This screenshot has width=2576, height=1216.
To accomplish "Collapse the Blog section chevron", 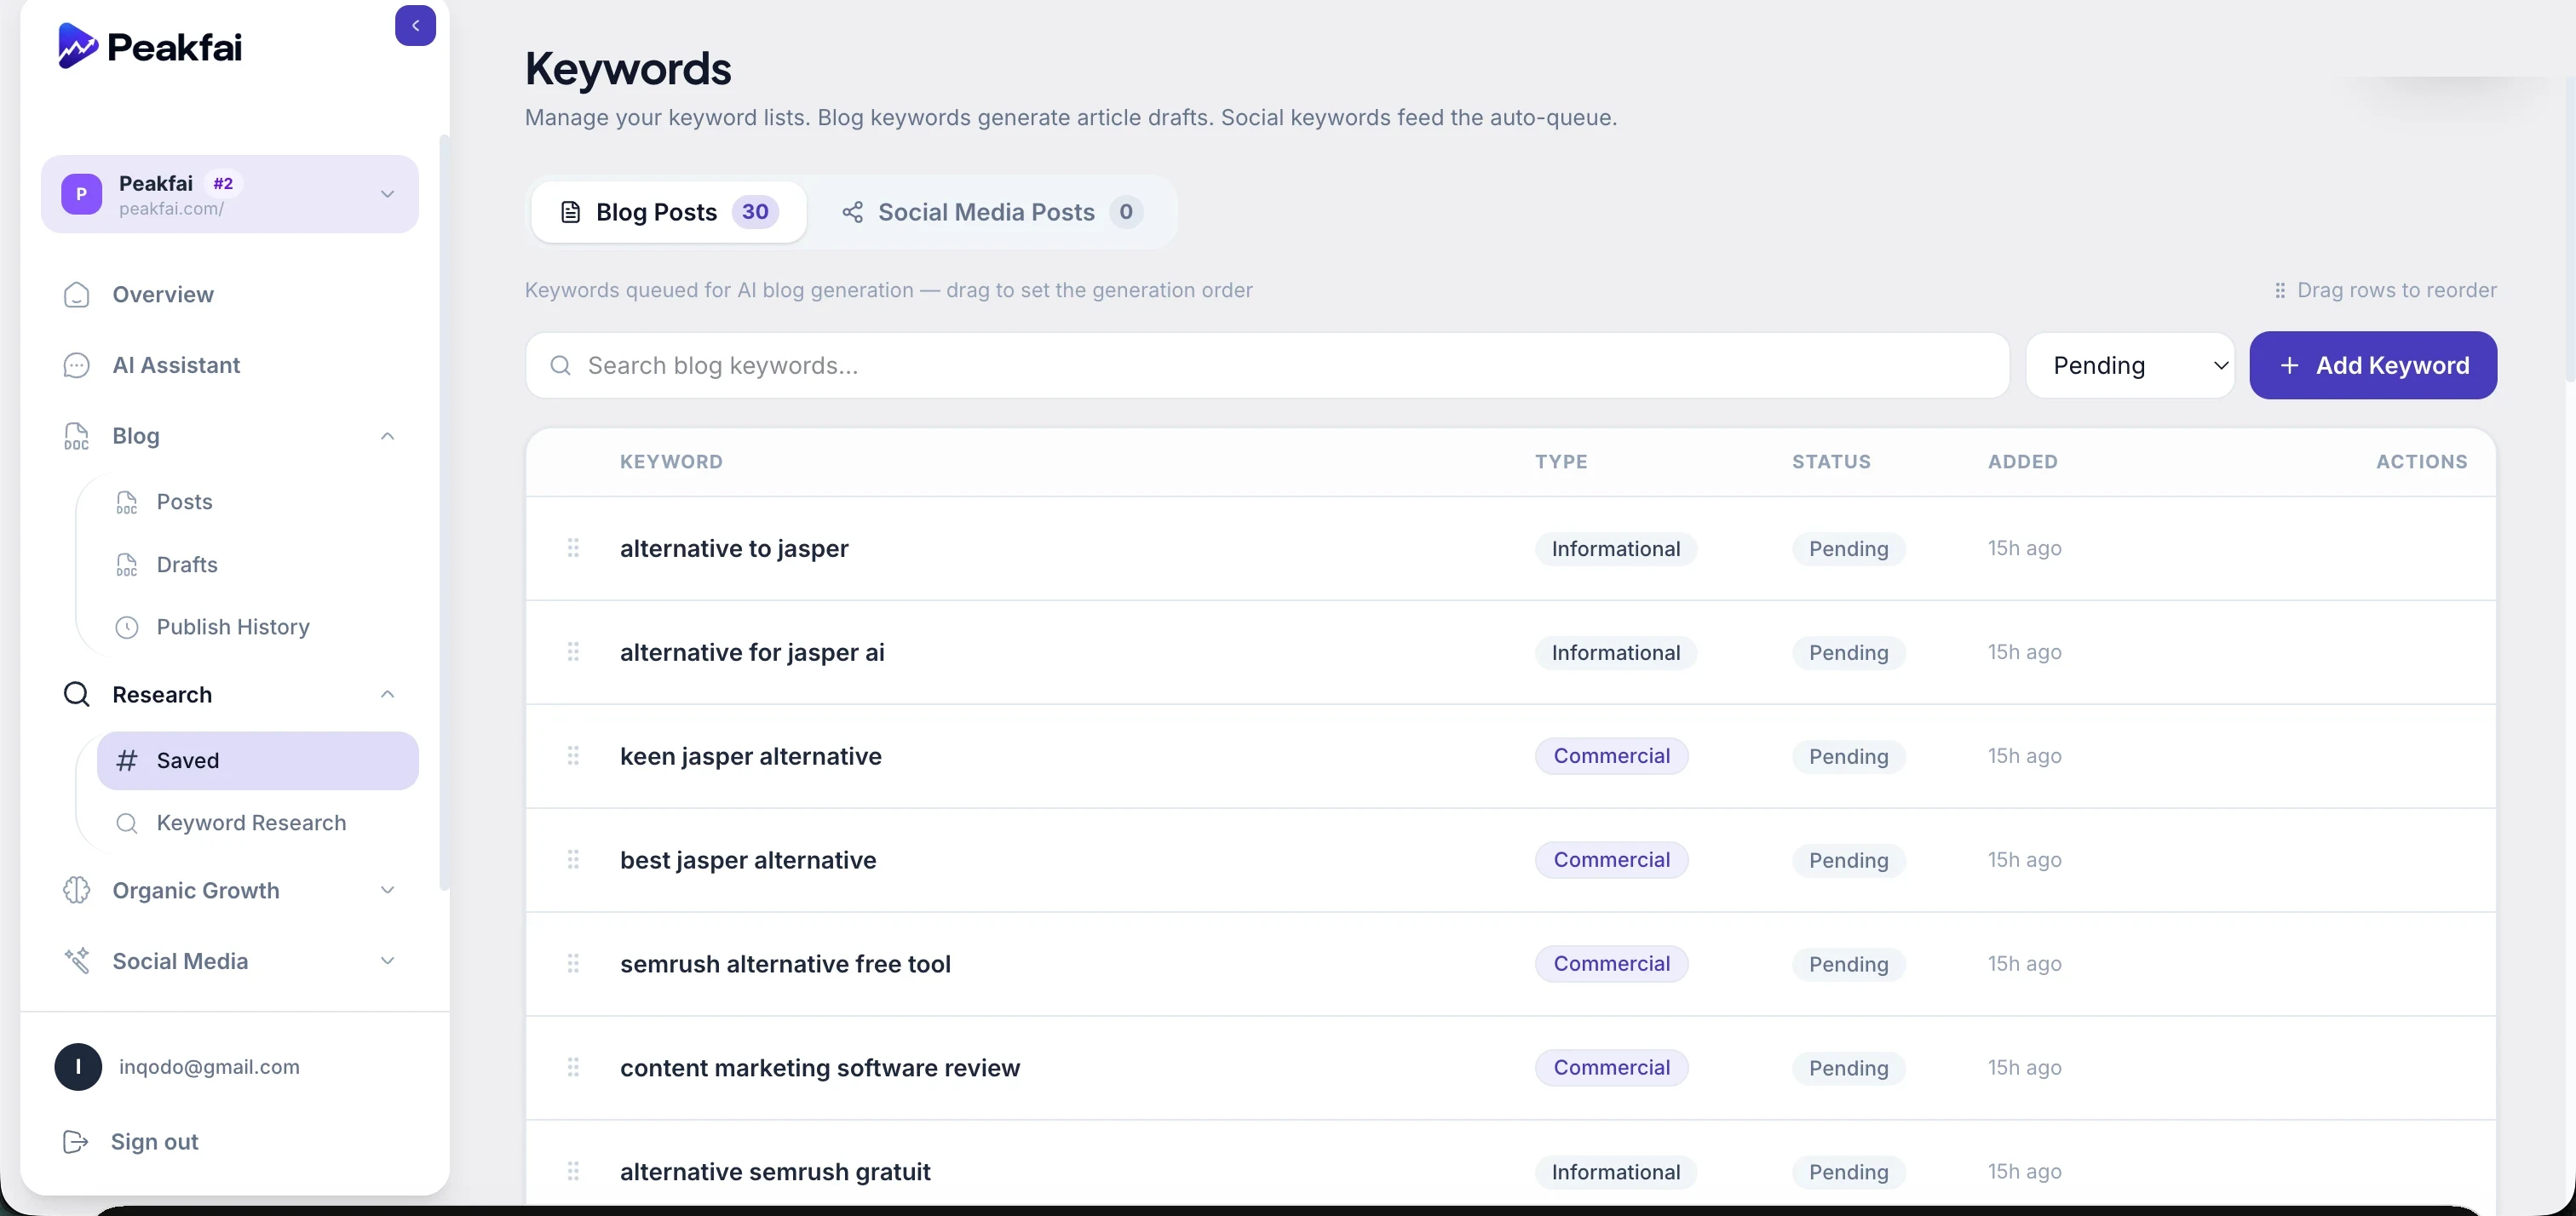I will tap(387, 436).
